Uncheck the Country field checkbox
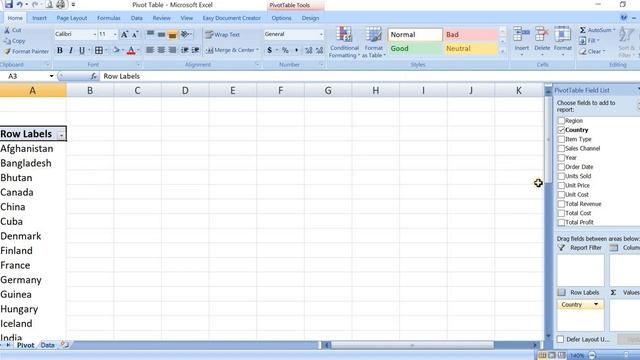Viewport: 640px width, 360px height. 561,130
